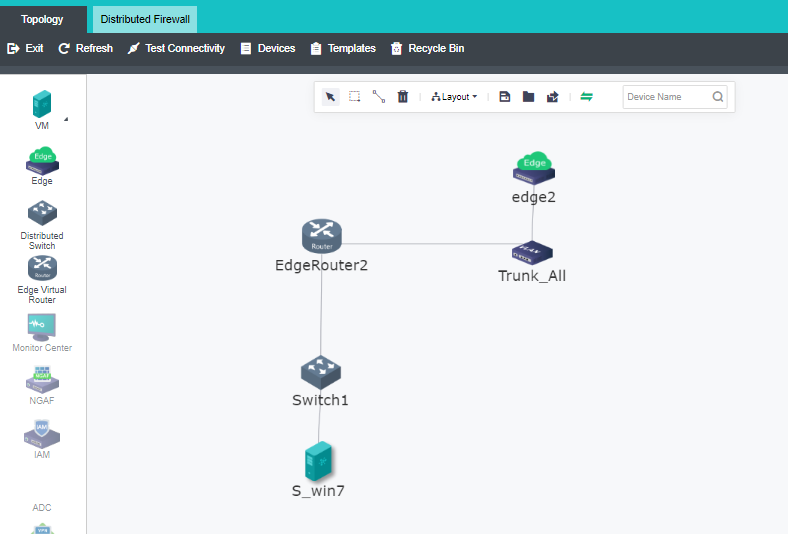Viewport: 788px width, 534px height.
Task: Click the Refresh button
Action: (x=85, y=48)
